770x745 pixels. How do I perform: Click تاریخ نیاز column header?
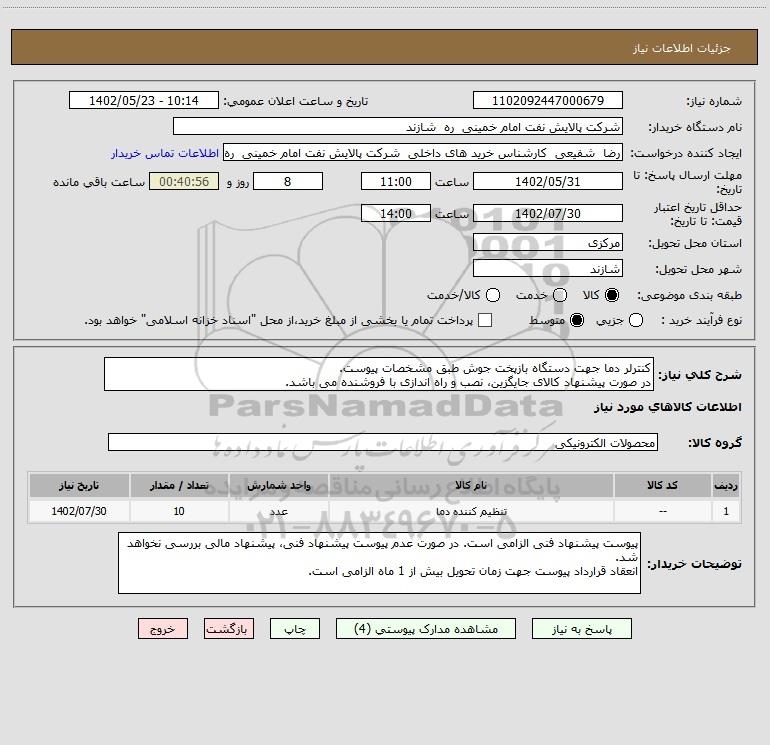79,485
